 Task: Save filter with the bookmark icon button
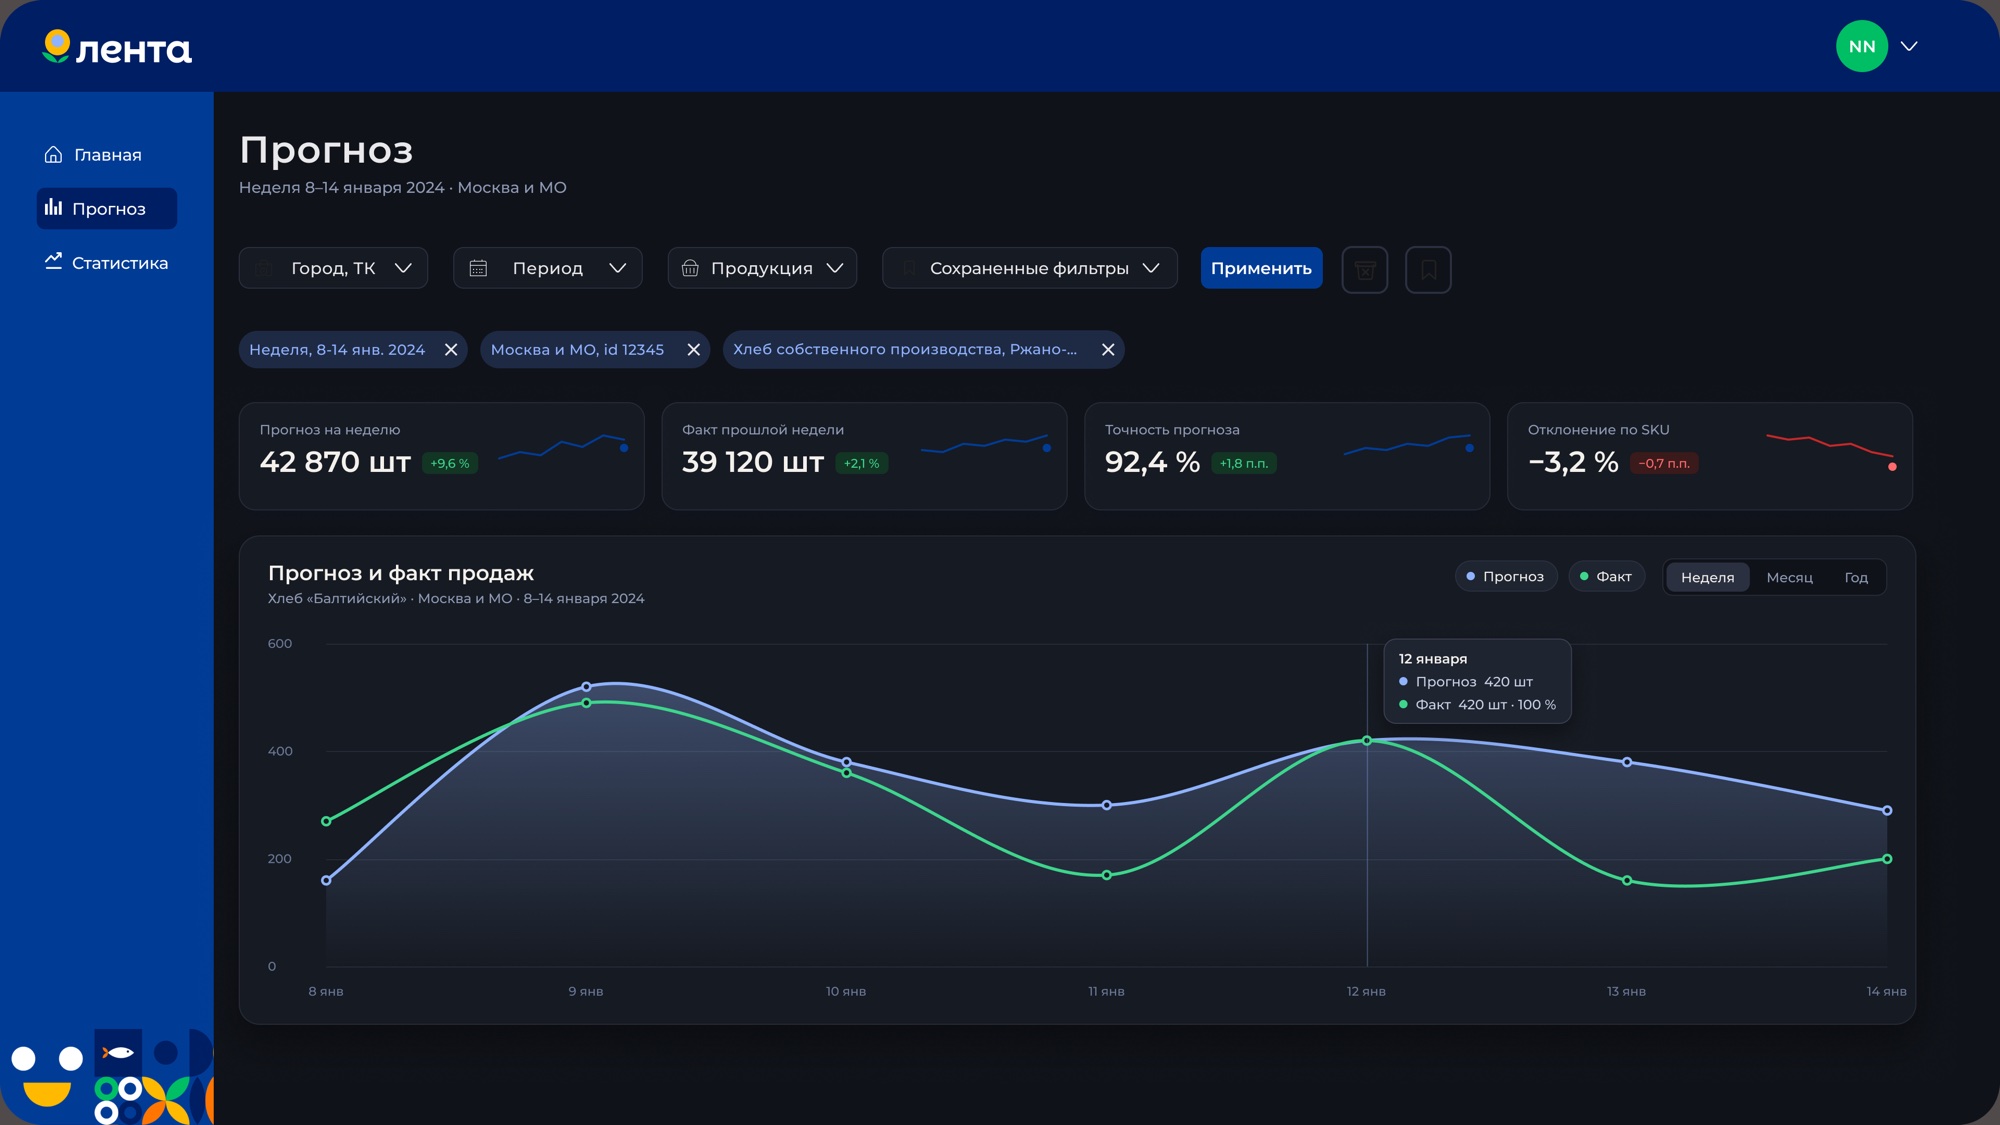click(x=1428, y=269)
